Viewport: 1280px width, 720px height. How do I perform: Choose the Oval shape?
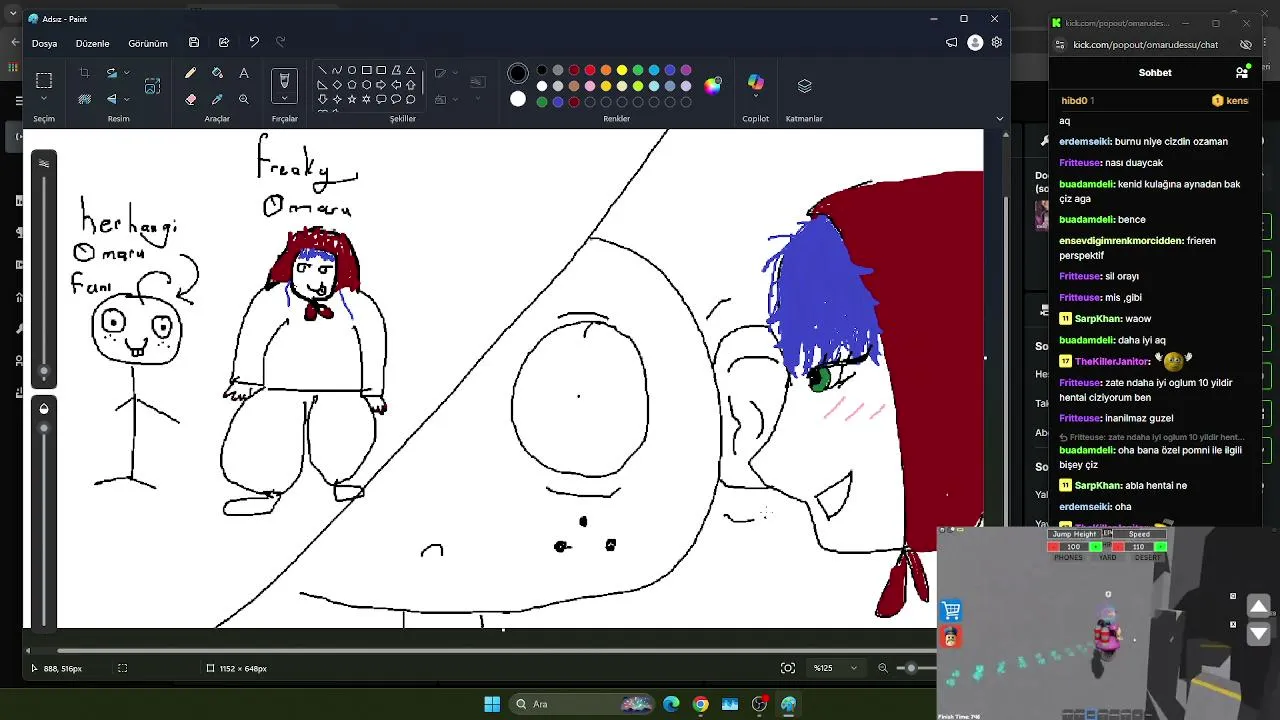tap(352, 70)
